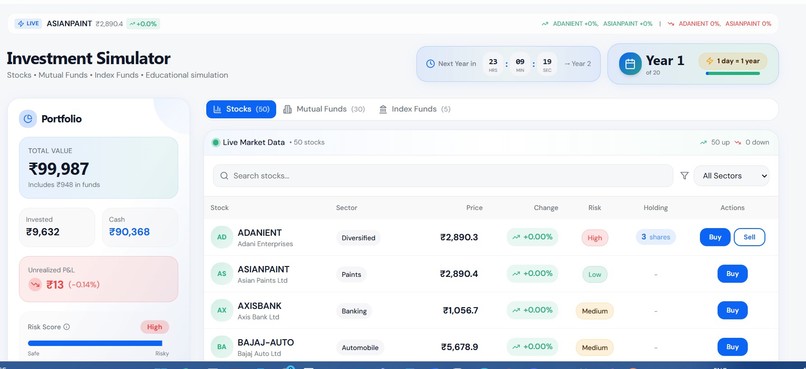The width and height of the screenshot is (806, 369).
Task: Click the High risk badge for ADANIENT
Action: pos(595,238)
